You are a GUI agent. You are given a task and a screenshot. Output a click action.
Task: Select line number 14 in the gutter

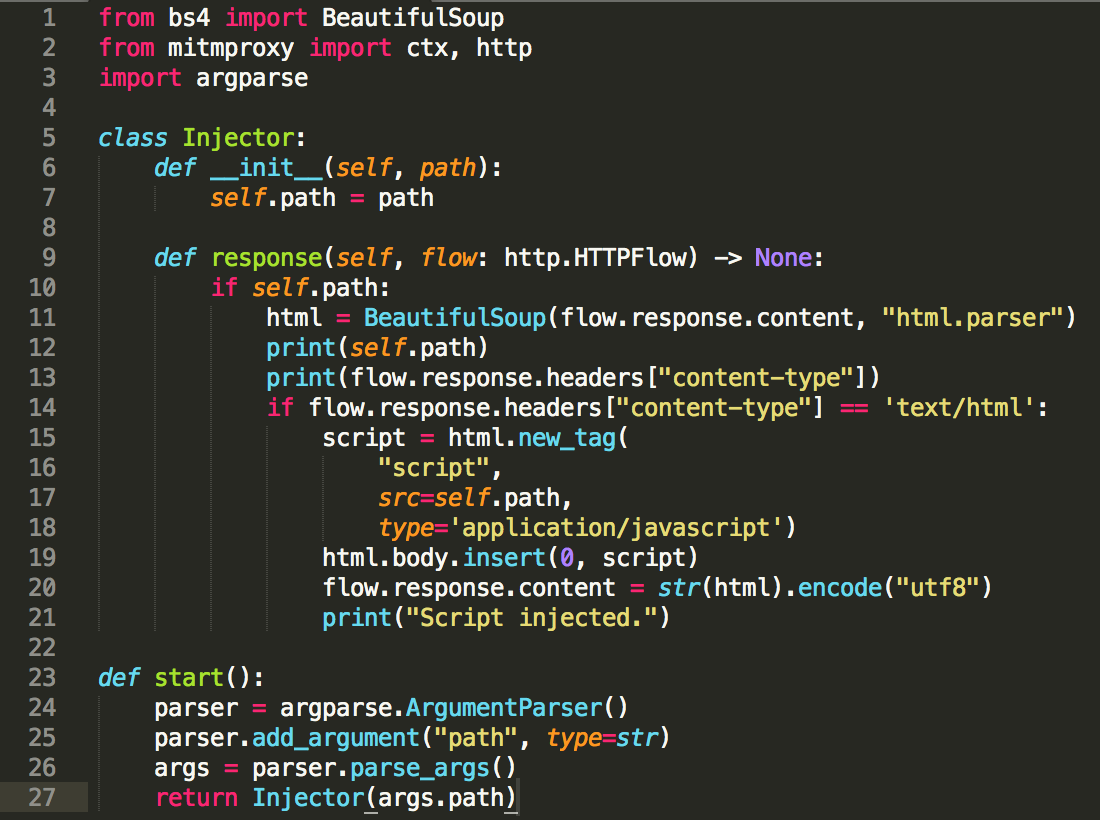43,408
